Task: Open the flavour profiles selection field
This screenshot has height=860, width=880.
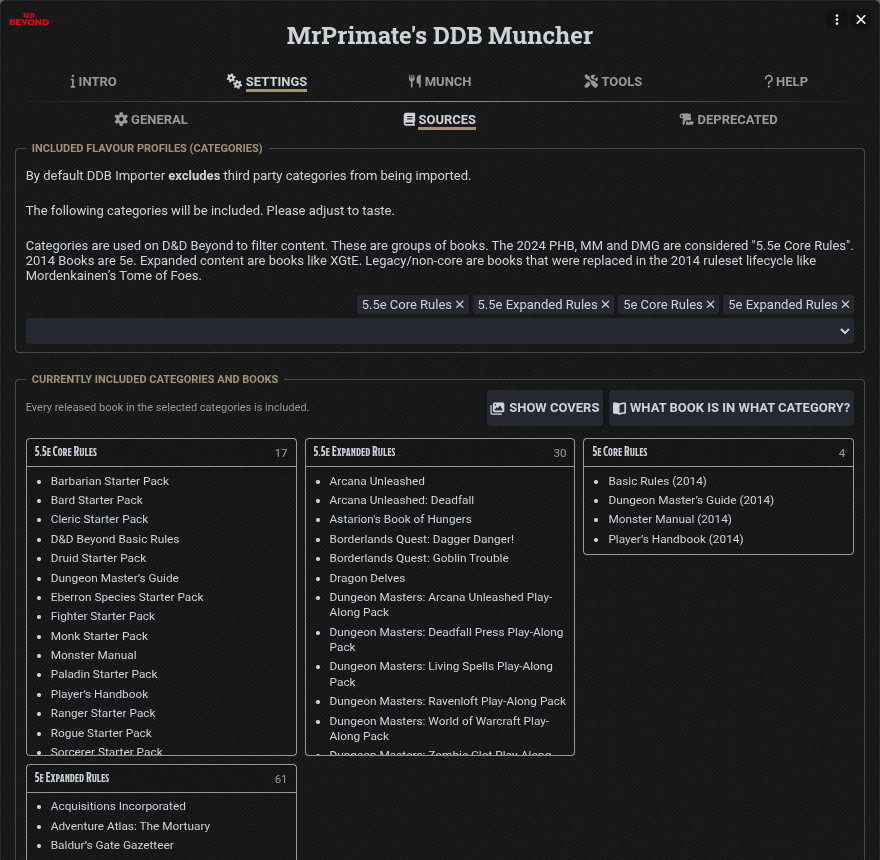Action: click(440, 331)
